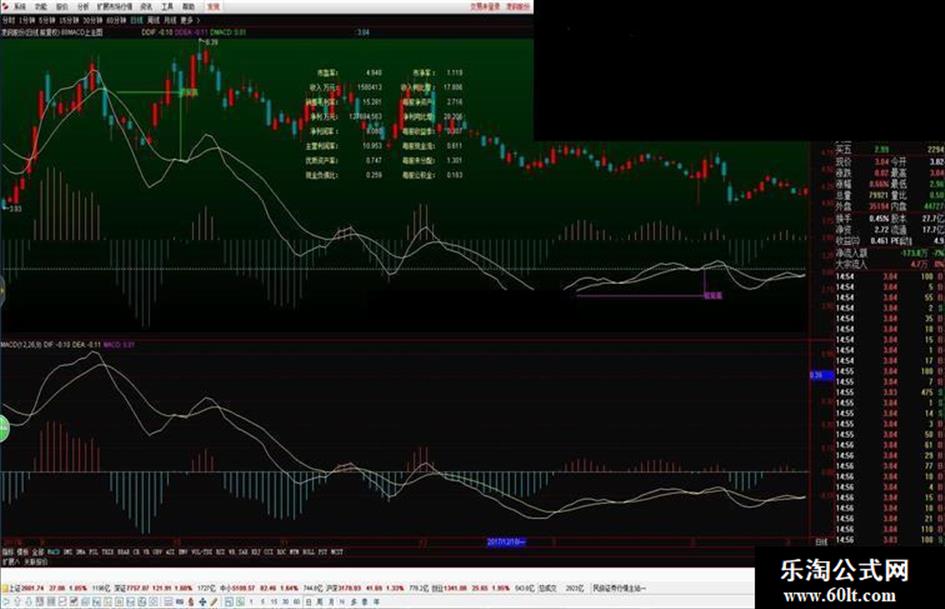Select the TRIX indicator tab
945x609 pixels.
click(108, 552)
